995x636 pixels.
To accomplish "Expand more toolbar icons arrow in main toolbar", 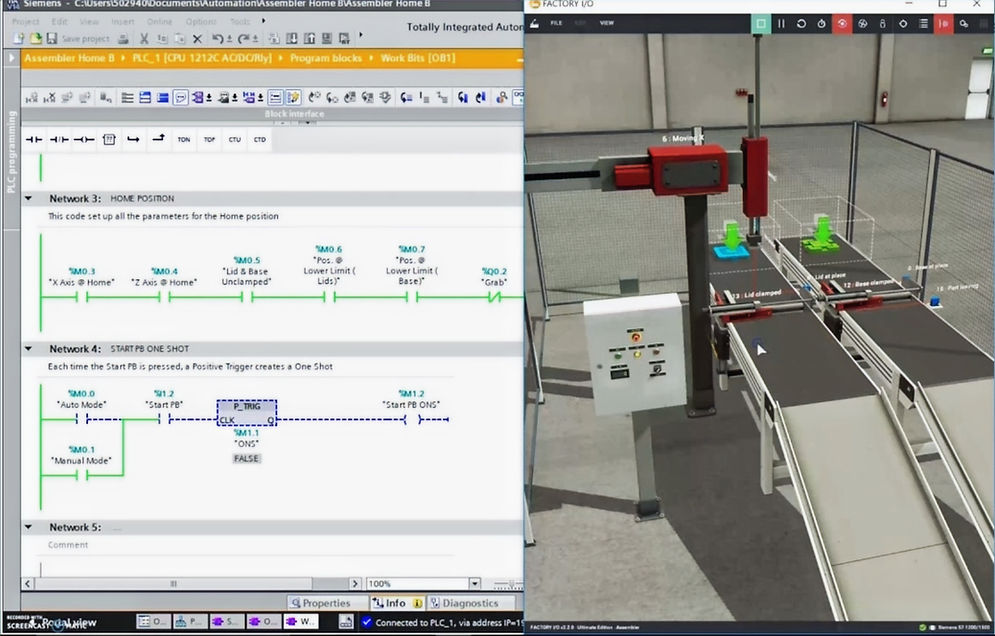I will [x=361, y=36].
